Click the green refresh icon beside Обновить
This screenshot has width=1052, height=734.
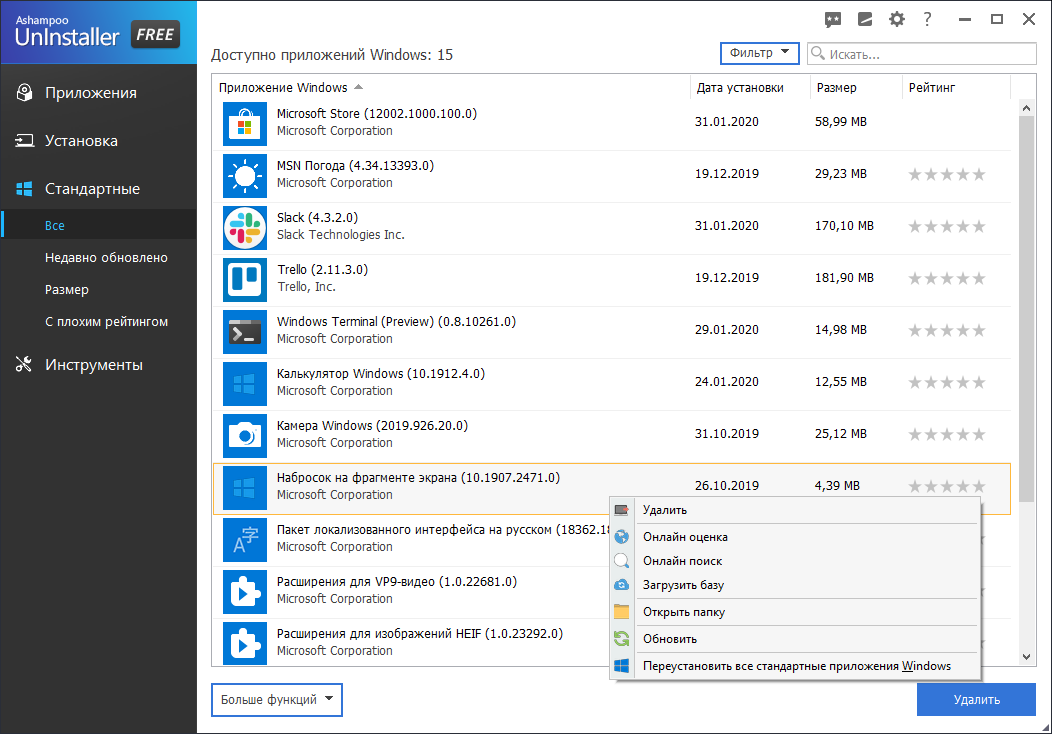[x=622, y=639]
